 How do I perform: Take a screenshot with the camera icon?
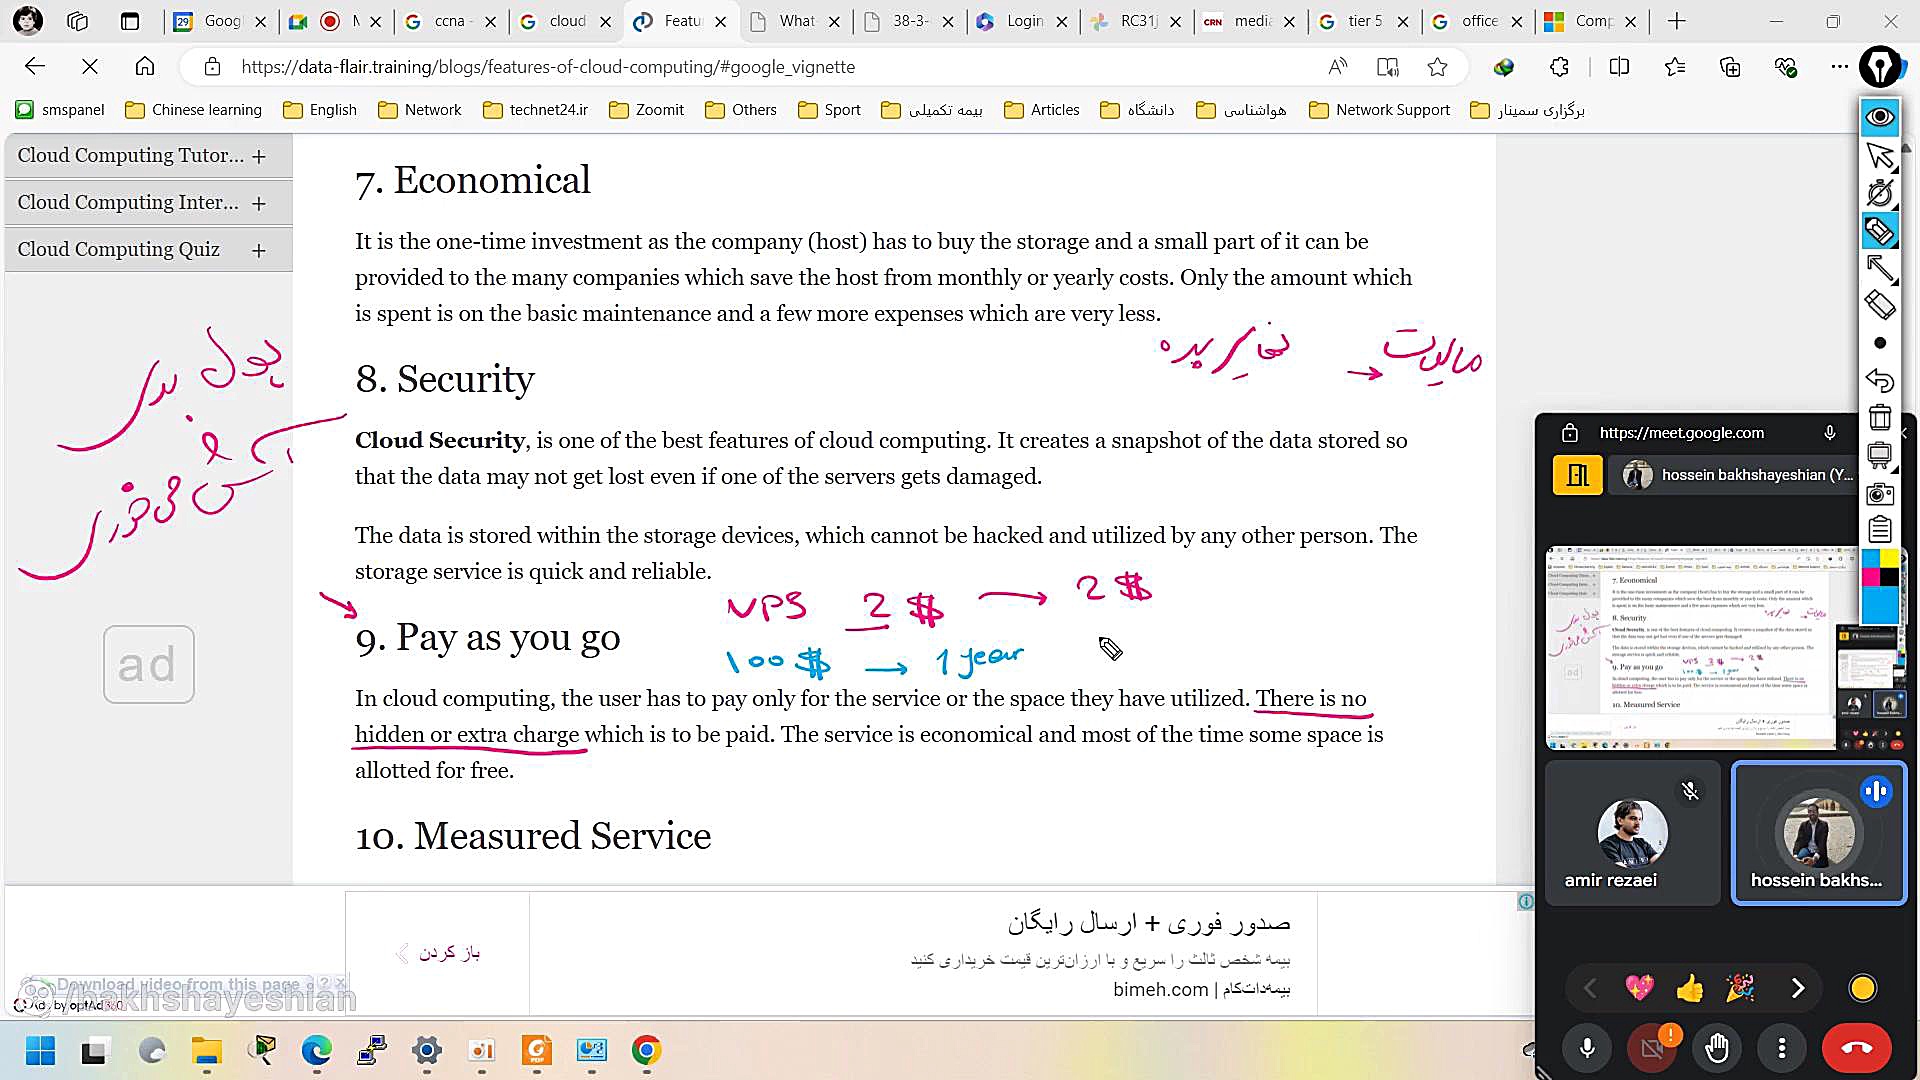pyautogui.click(x=1880, y=493)
